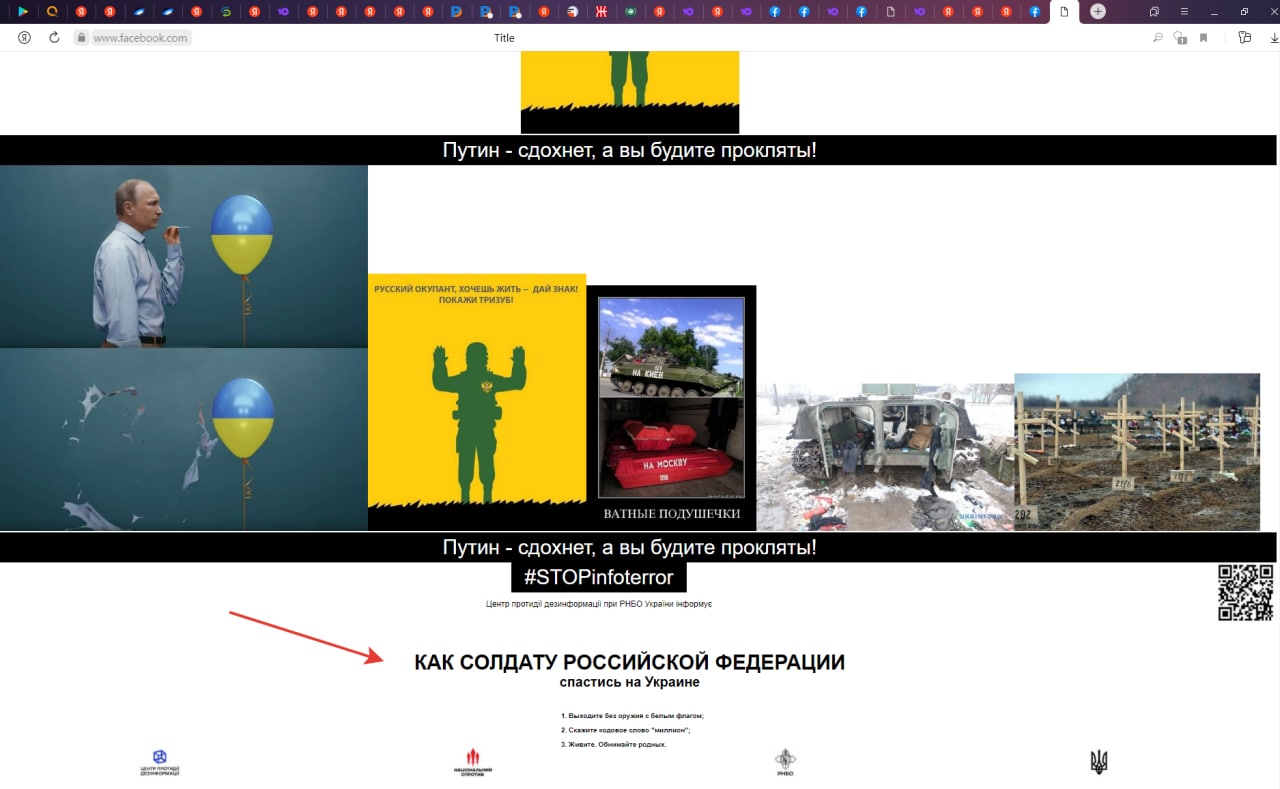Open the browser hamburger menu
The width and height of the screenshot is (1280, 789).
pos(1184,11)
